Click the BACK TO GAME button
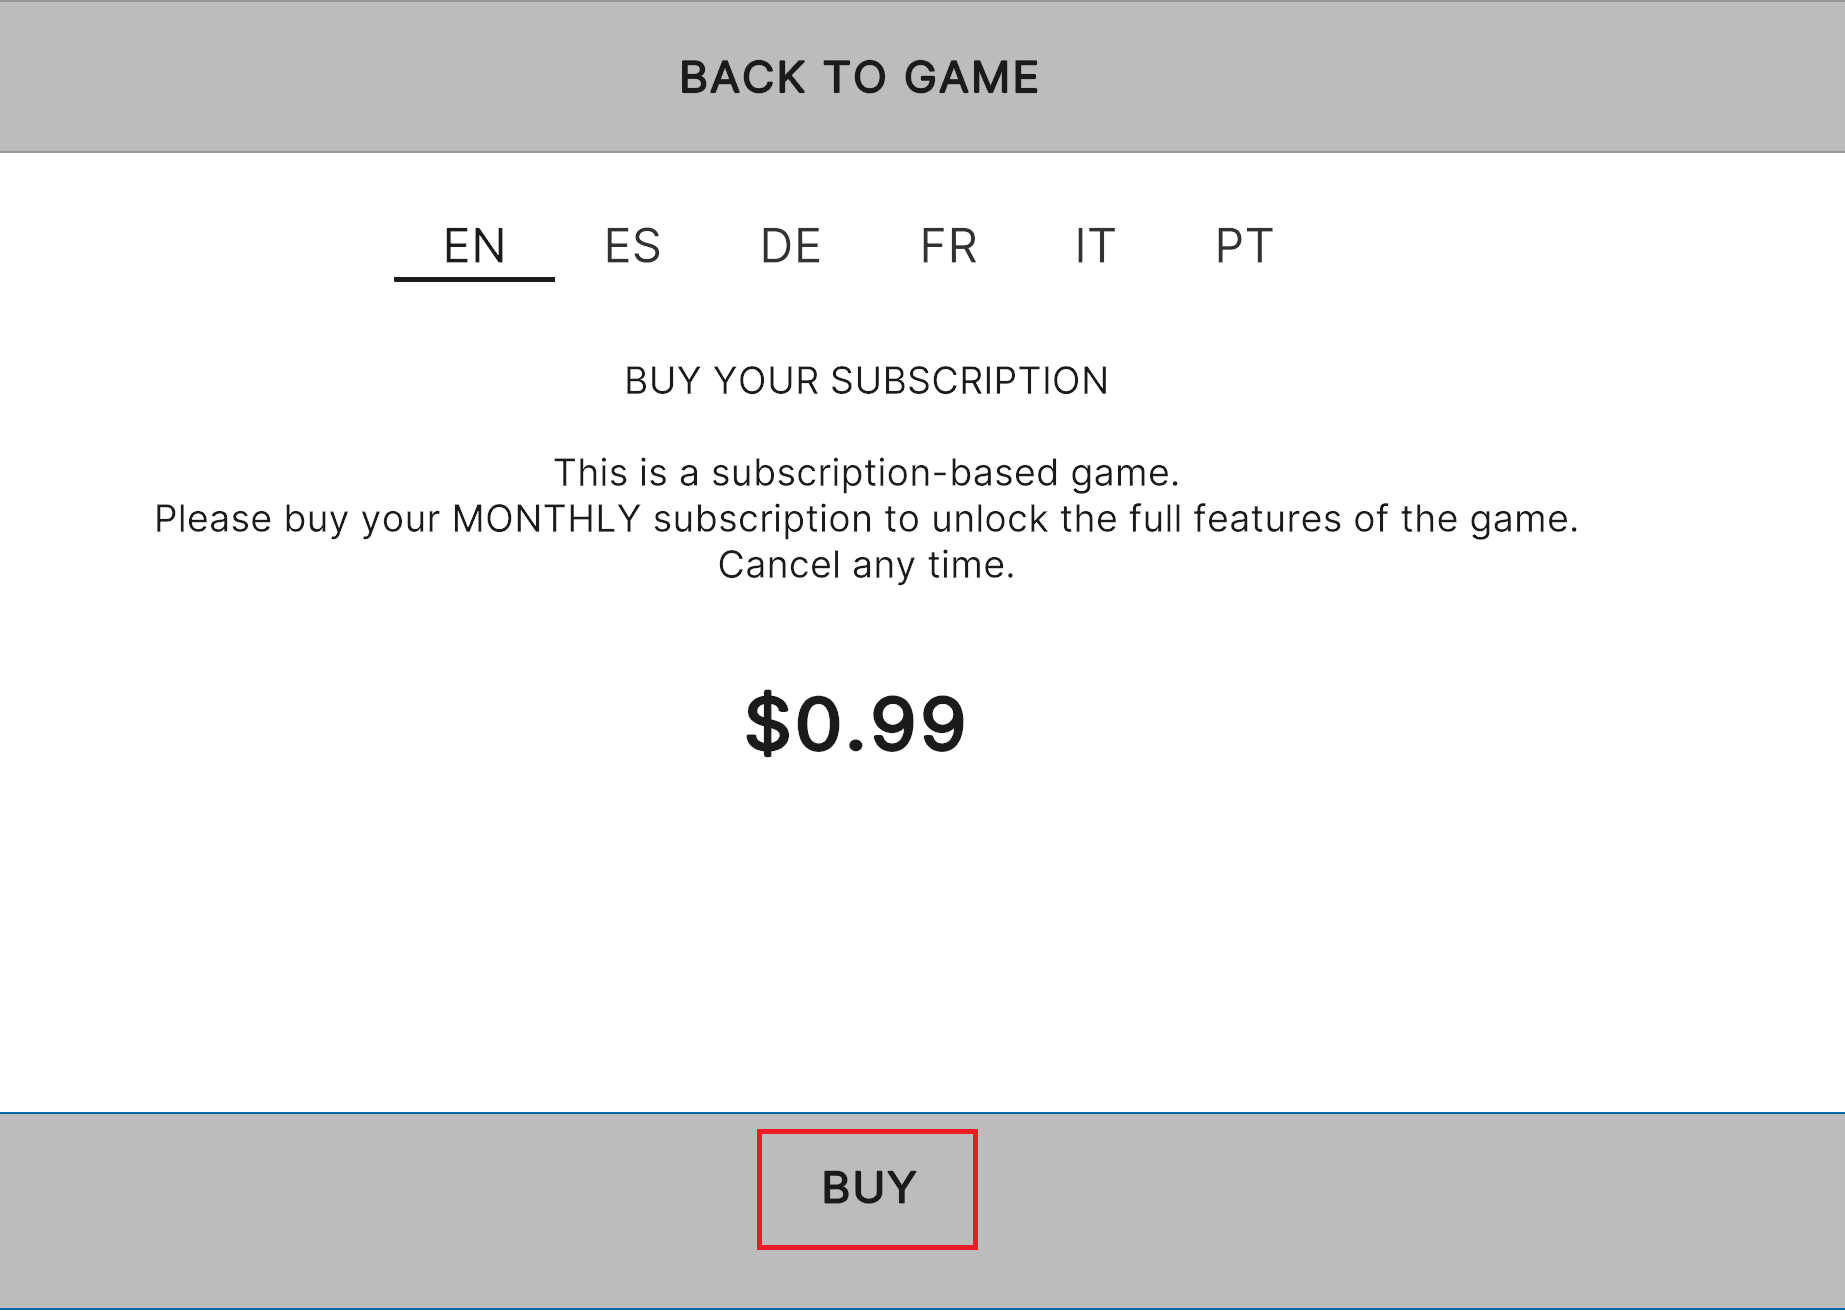Viewport: 1845px width, 1315px height. pyautogui.click(x=859, y=78)
